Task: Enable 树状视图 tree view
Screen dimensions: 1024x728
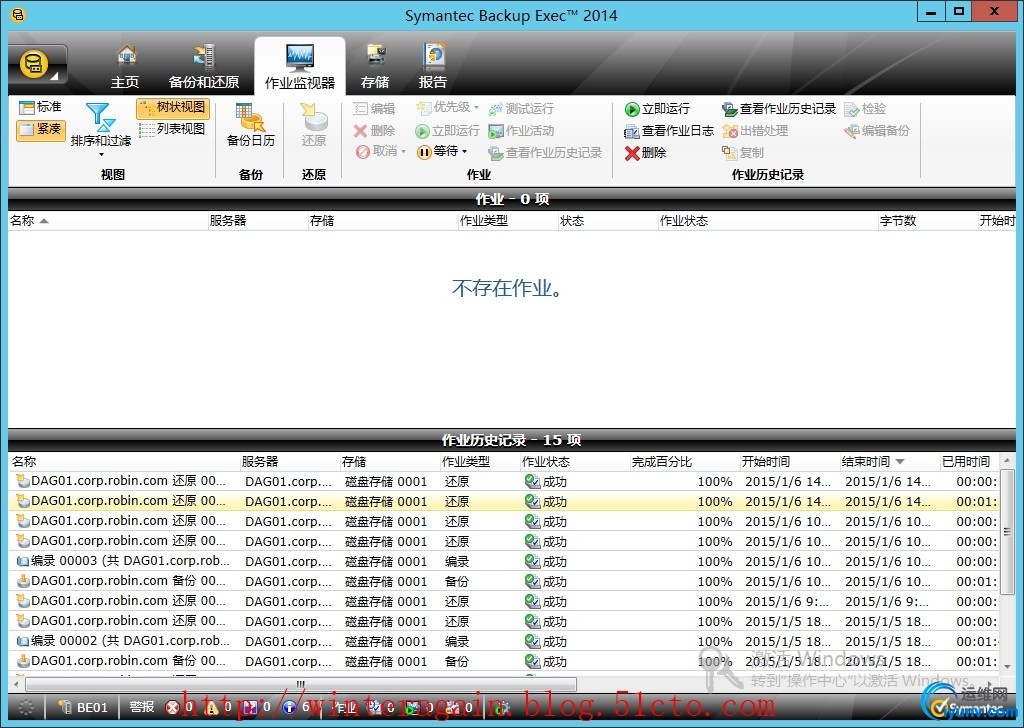Action: (173, 108)
